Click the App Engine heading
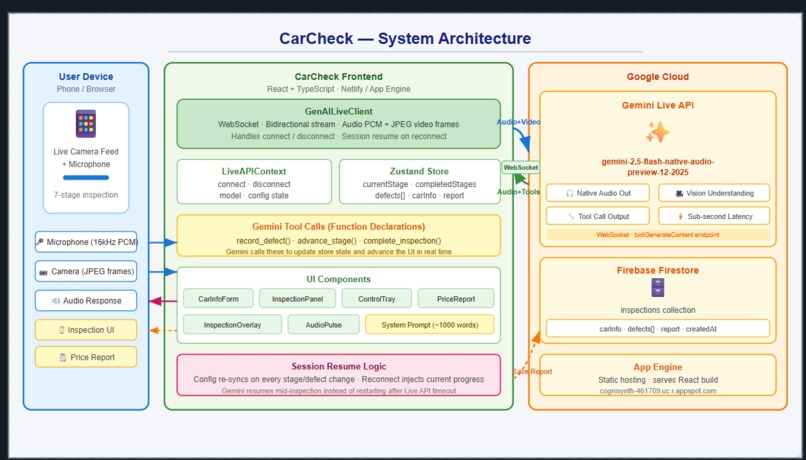Image resolution: width=806 pixels, height=460 pixels. (657, 367)
